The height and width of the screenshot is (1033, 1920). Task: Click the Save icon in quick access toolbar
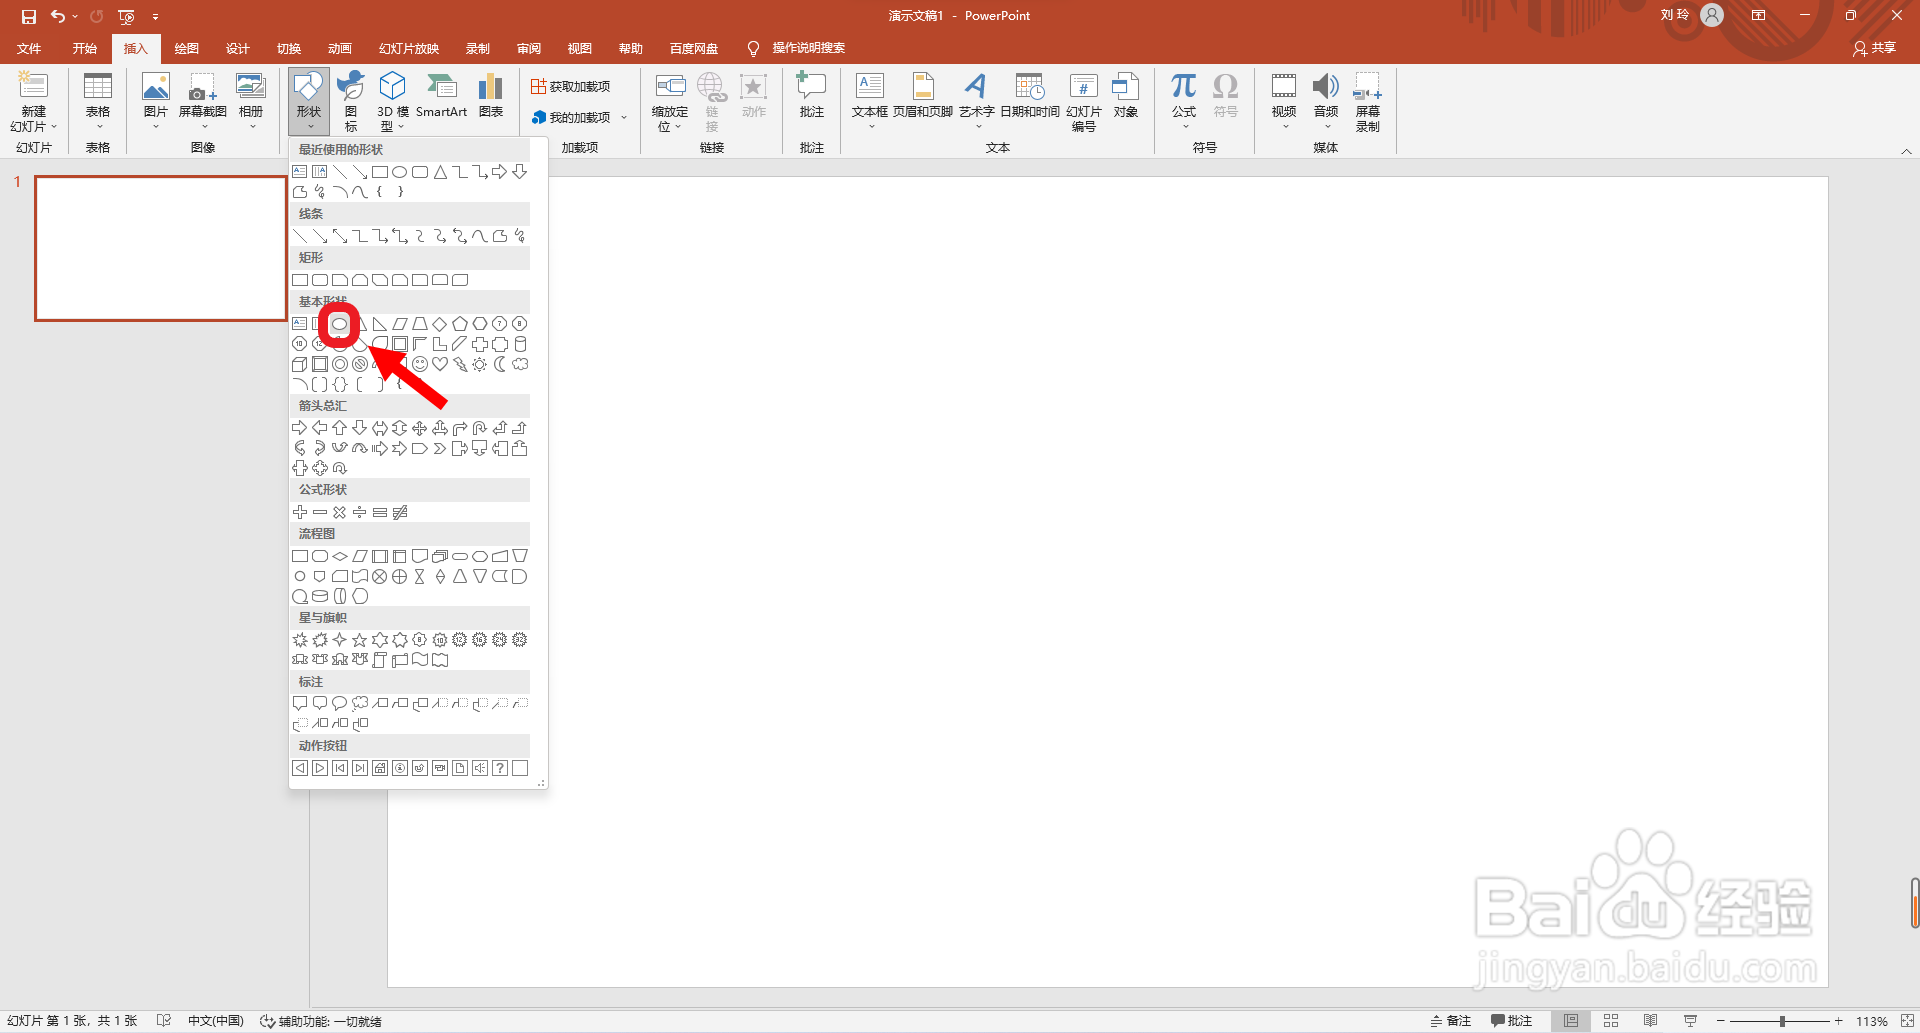29,16
